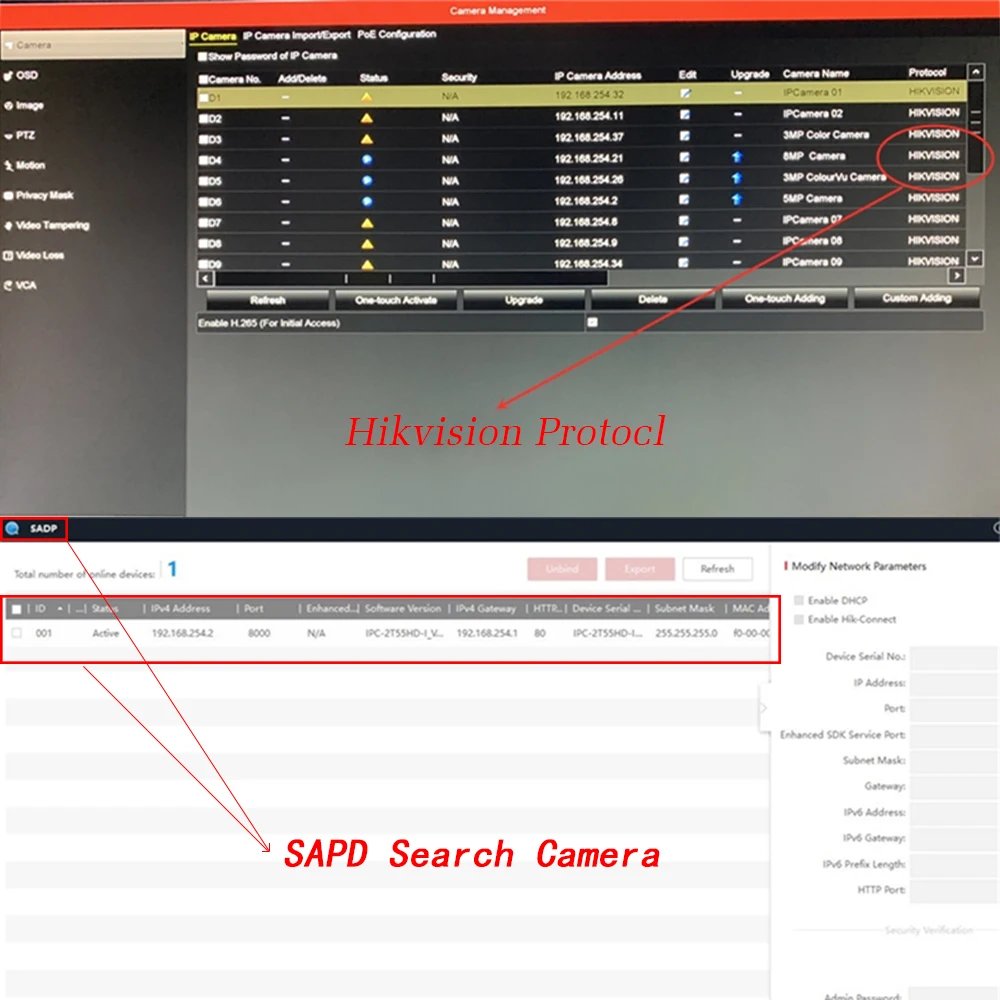This screenshot has height=1000, width=1000.
Task: Toggle Enable DHCP checkbox in SADP
Action: point(798,600)
